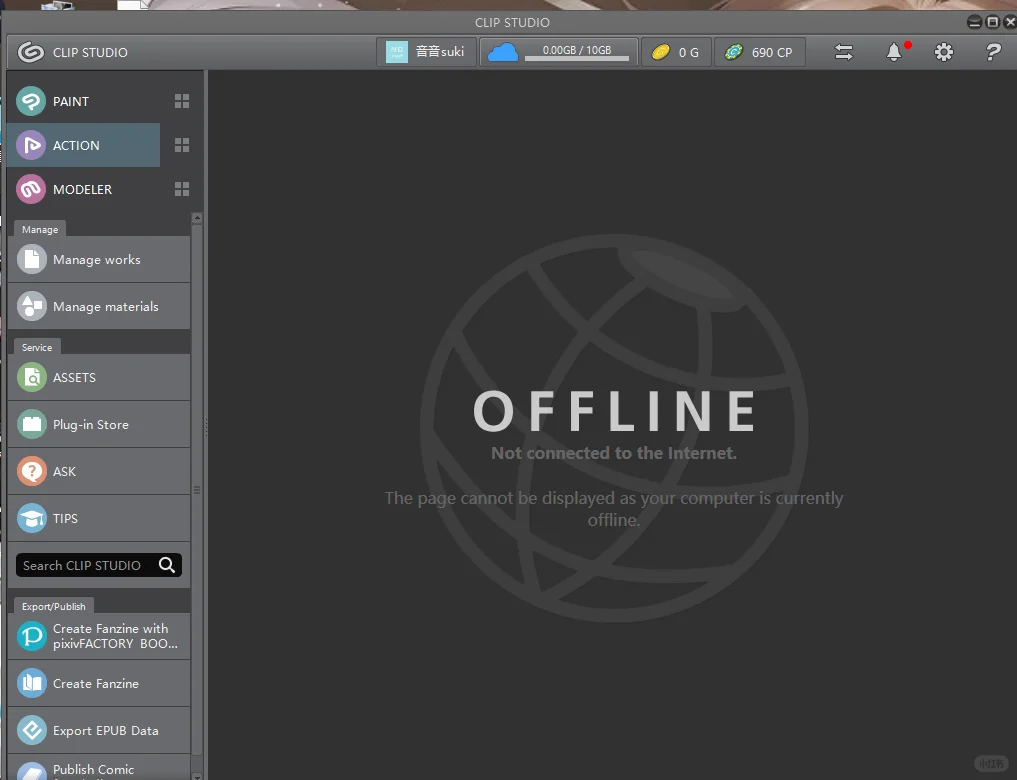Open the ACTION application entry
The width and height of the screenshot is (1017, 780).
pyautogui.click(x=83, y=145)
